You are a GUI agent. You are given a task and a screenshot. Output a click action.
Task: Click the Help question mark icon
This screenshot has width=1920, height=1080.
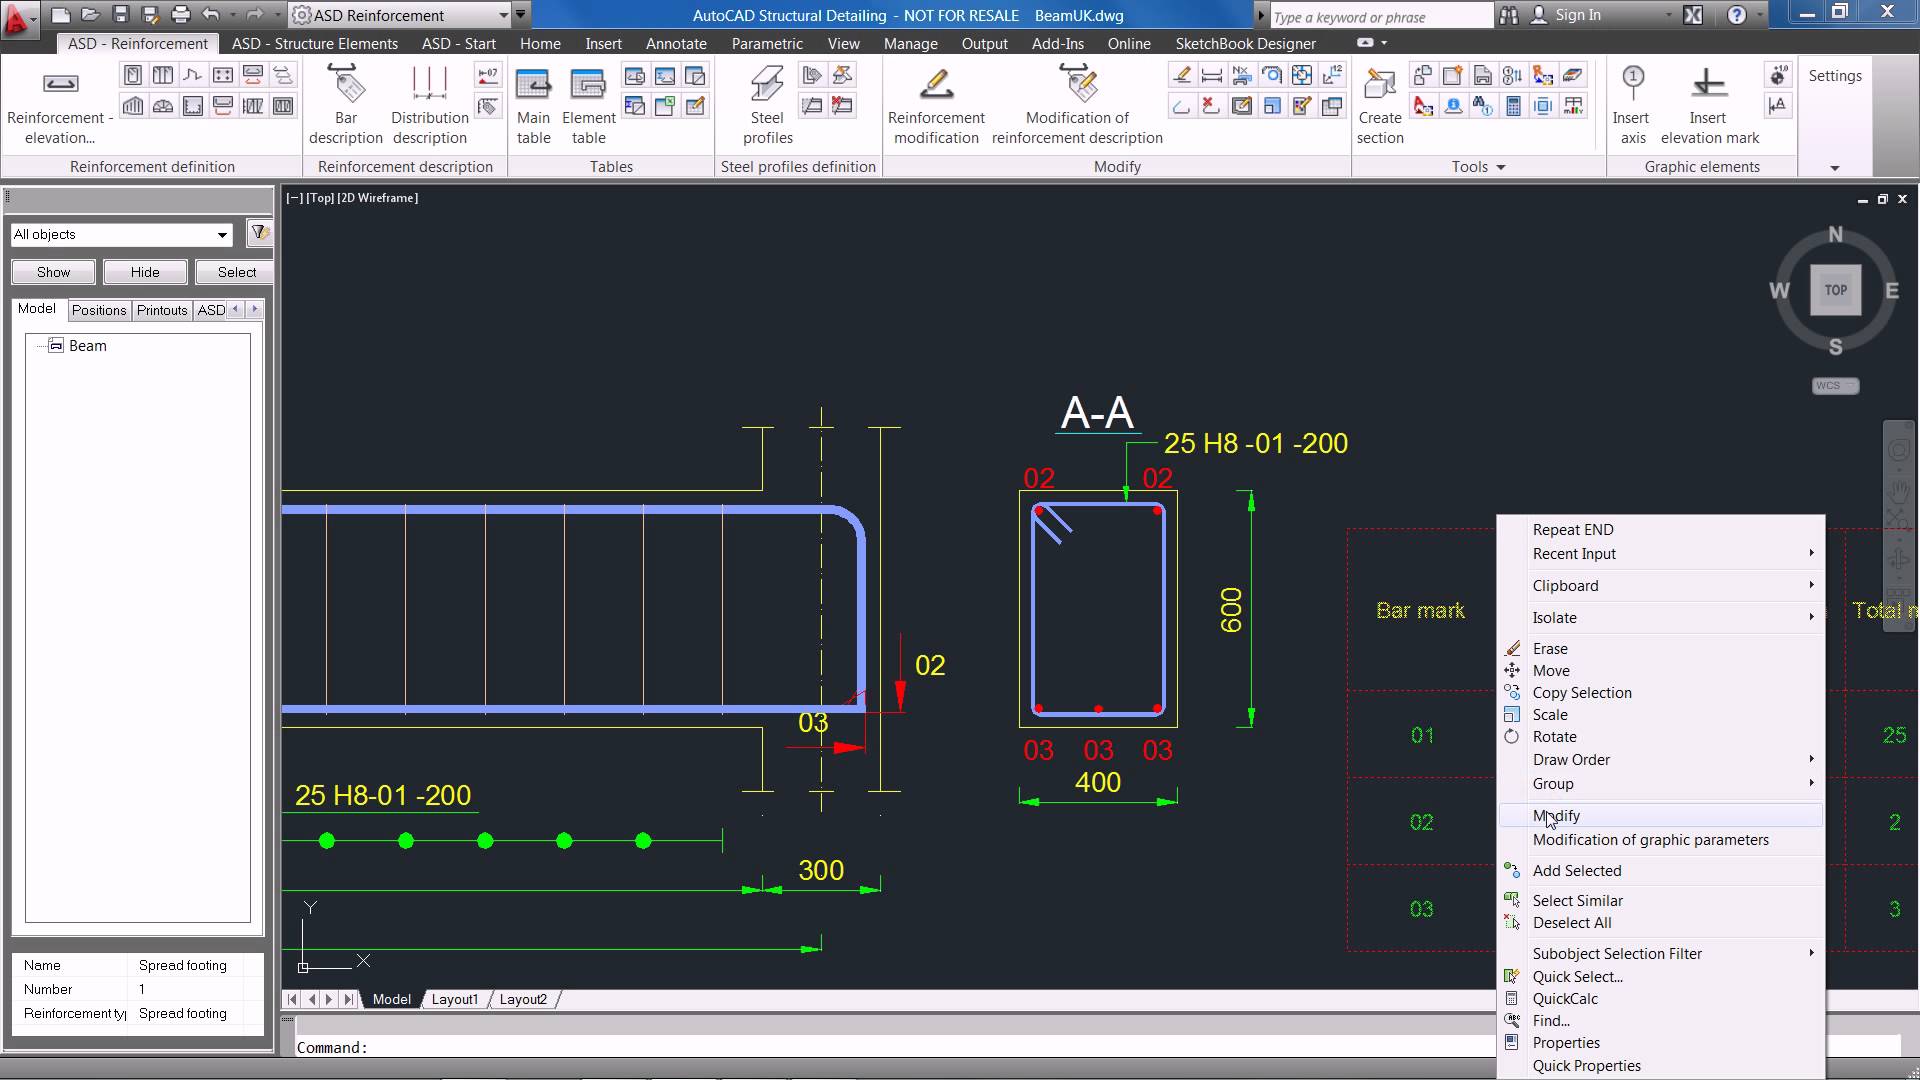pyautogui.click(x=1737, y=15)
